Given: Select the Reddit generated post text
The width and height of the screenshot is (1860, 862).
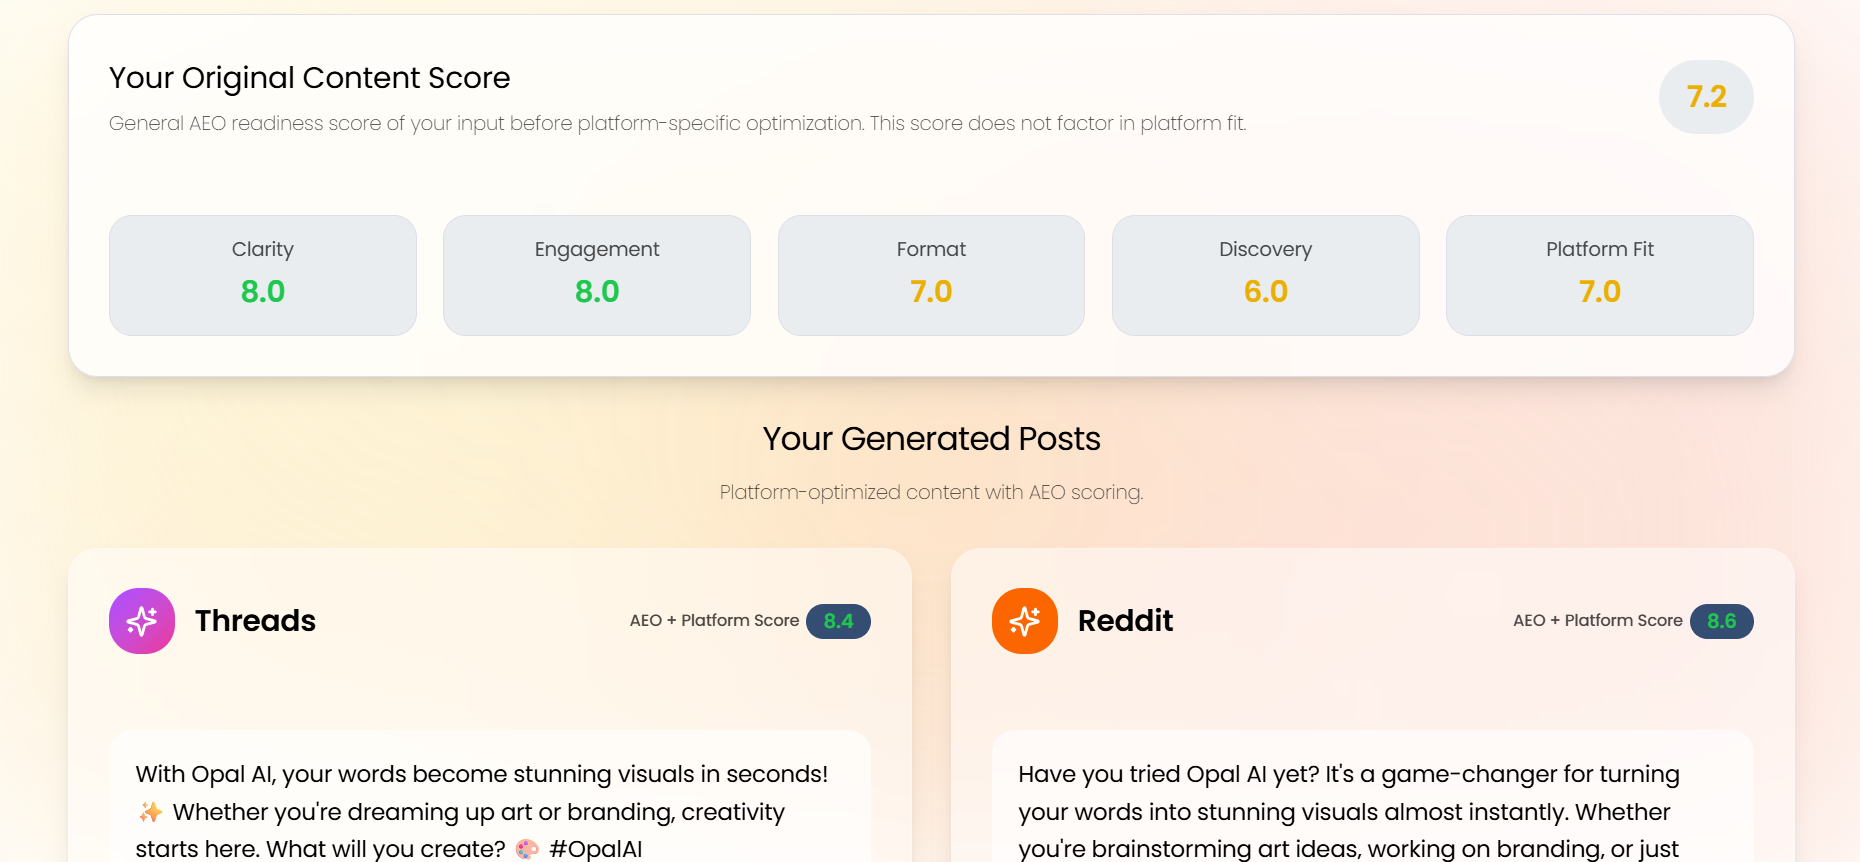Looking at the screenshot, I should 1348,810.
